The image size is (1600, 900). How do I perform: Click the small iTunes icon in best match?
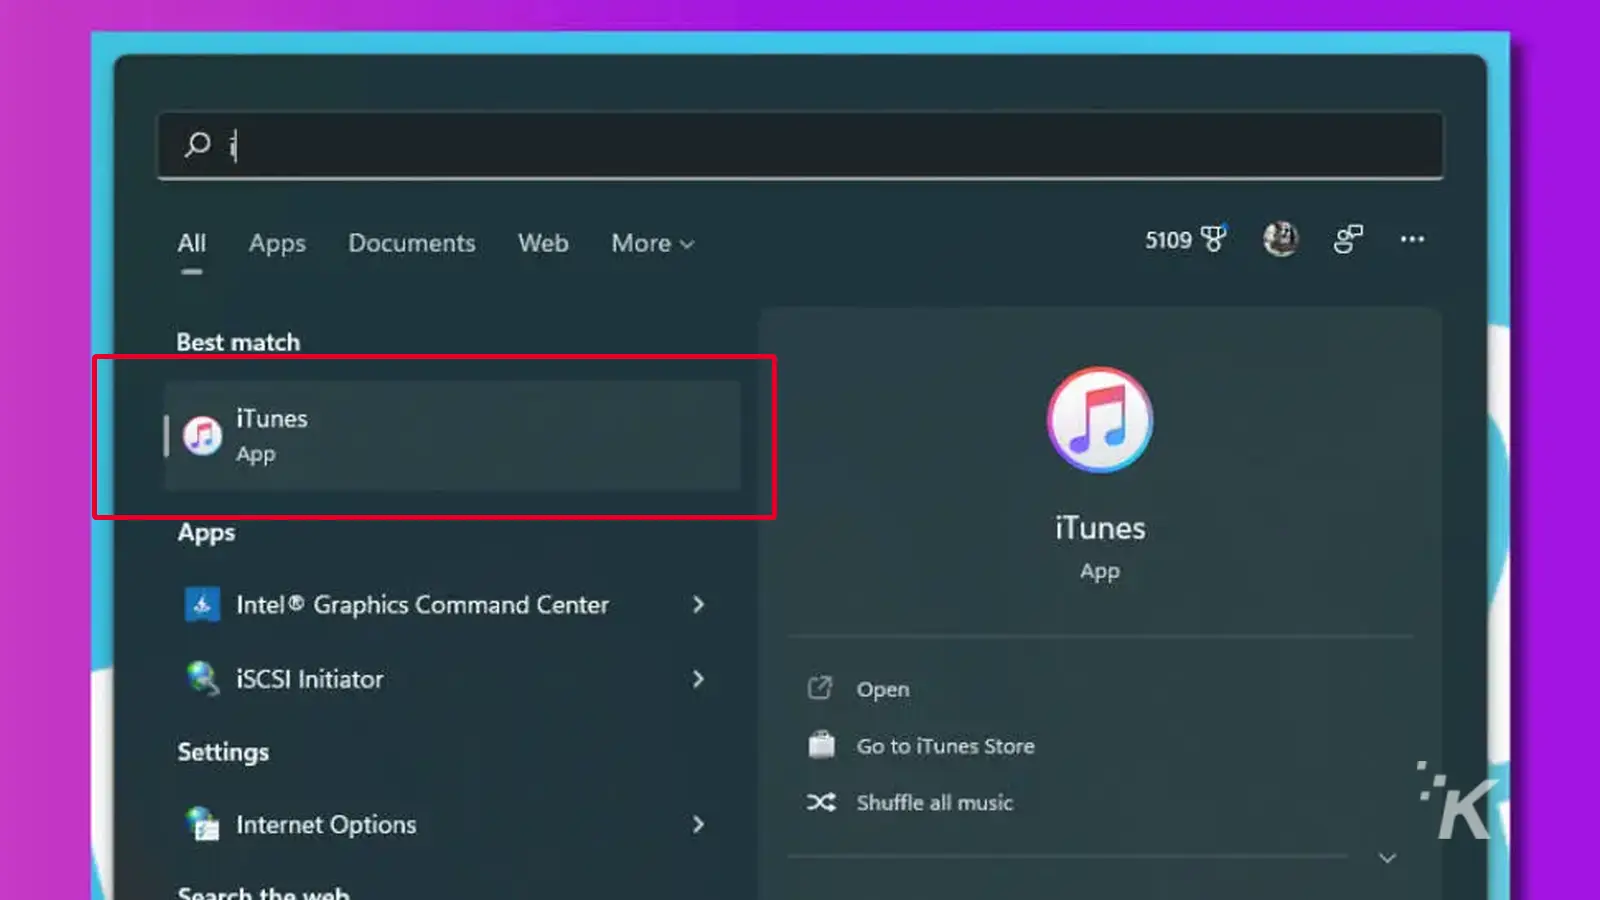(x=203, y=436)
